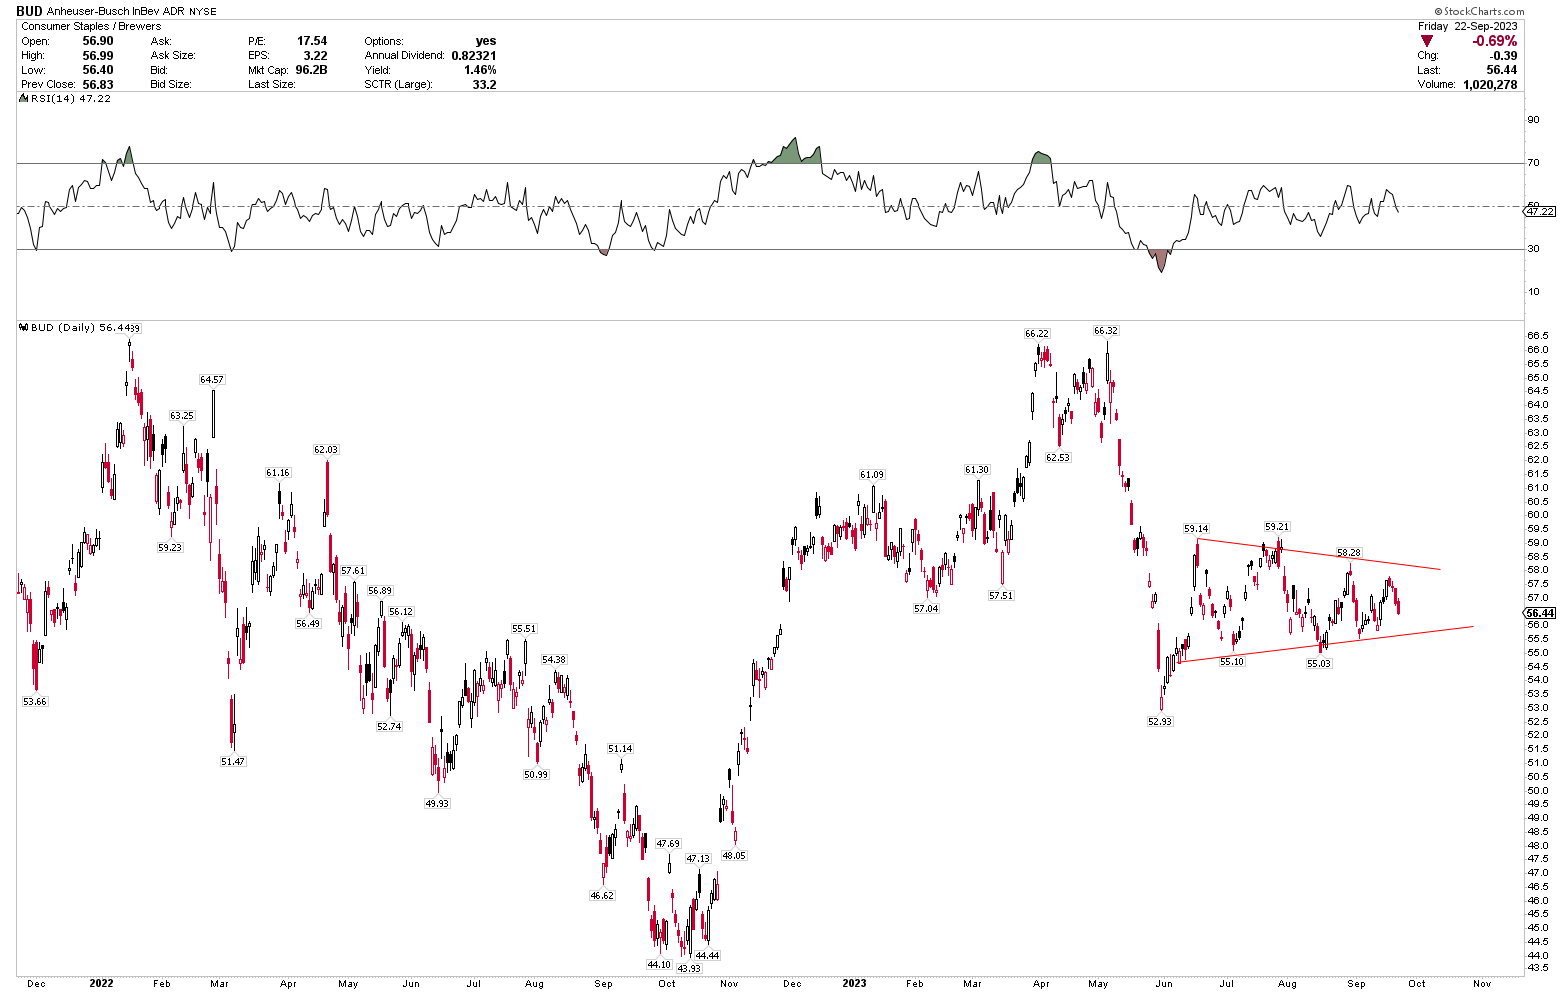This screenshot has height=992, width=1565.
Task: Click the Open value 56.90
Action: pos(98,41)
